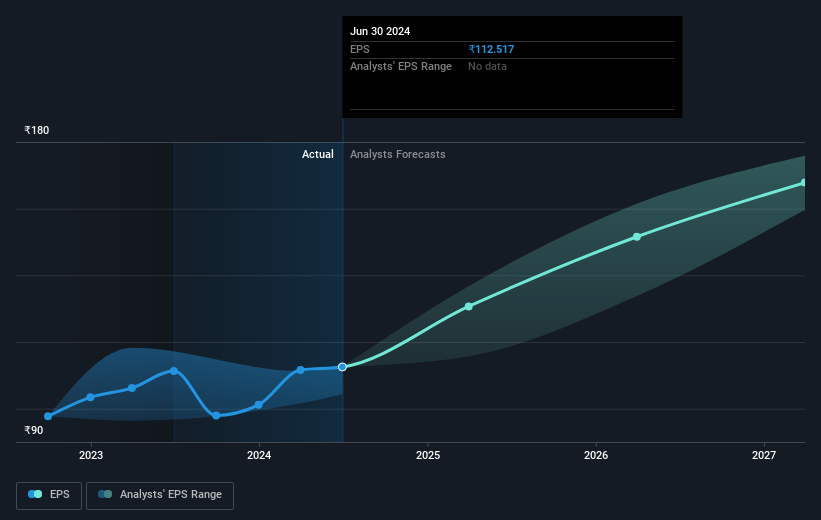The height and width of the screenshot is (520, 821).
Task: Click the EPS data point at start of 2024
Action: tap(259, 405)
